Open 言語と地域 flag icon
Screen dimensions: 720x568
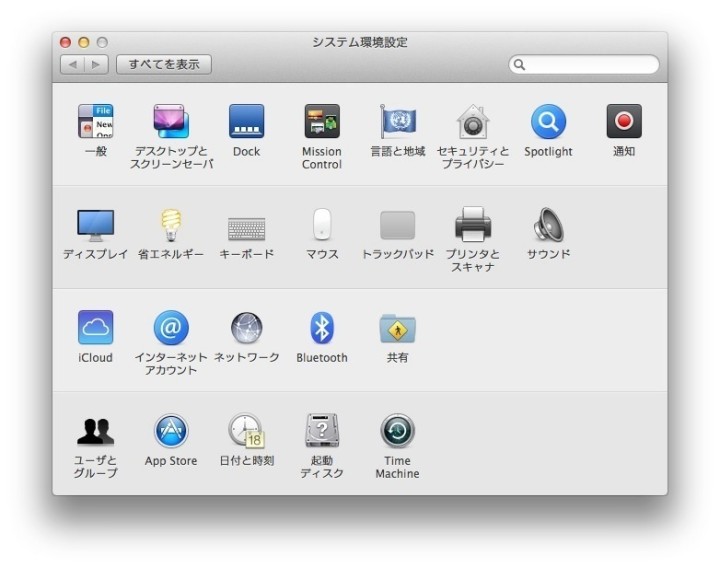pyautogui.click(x=398, y=121)
